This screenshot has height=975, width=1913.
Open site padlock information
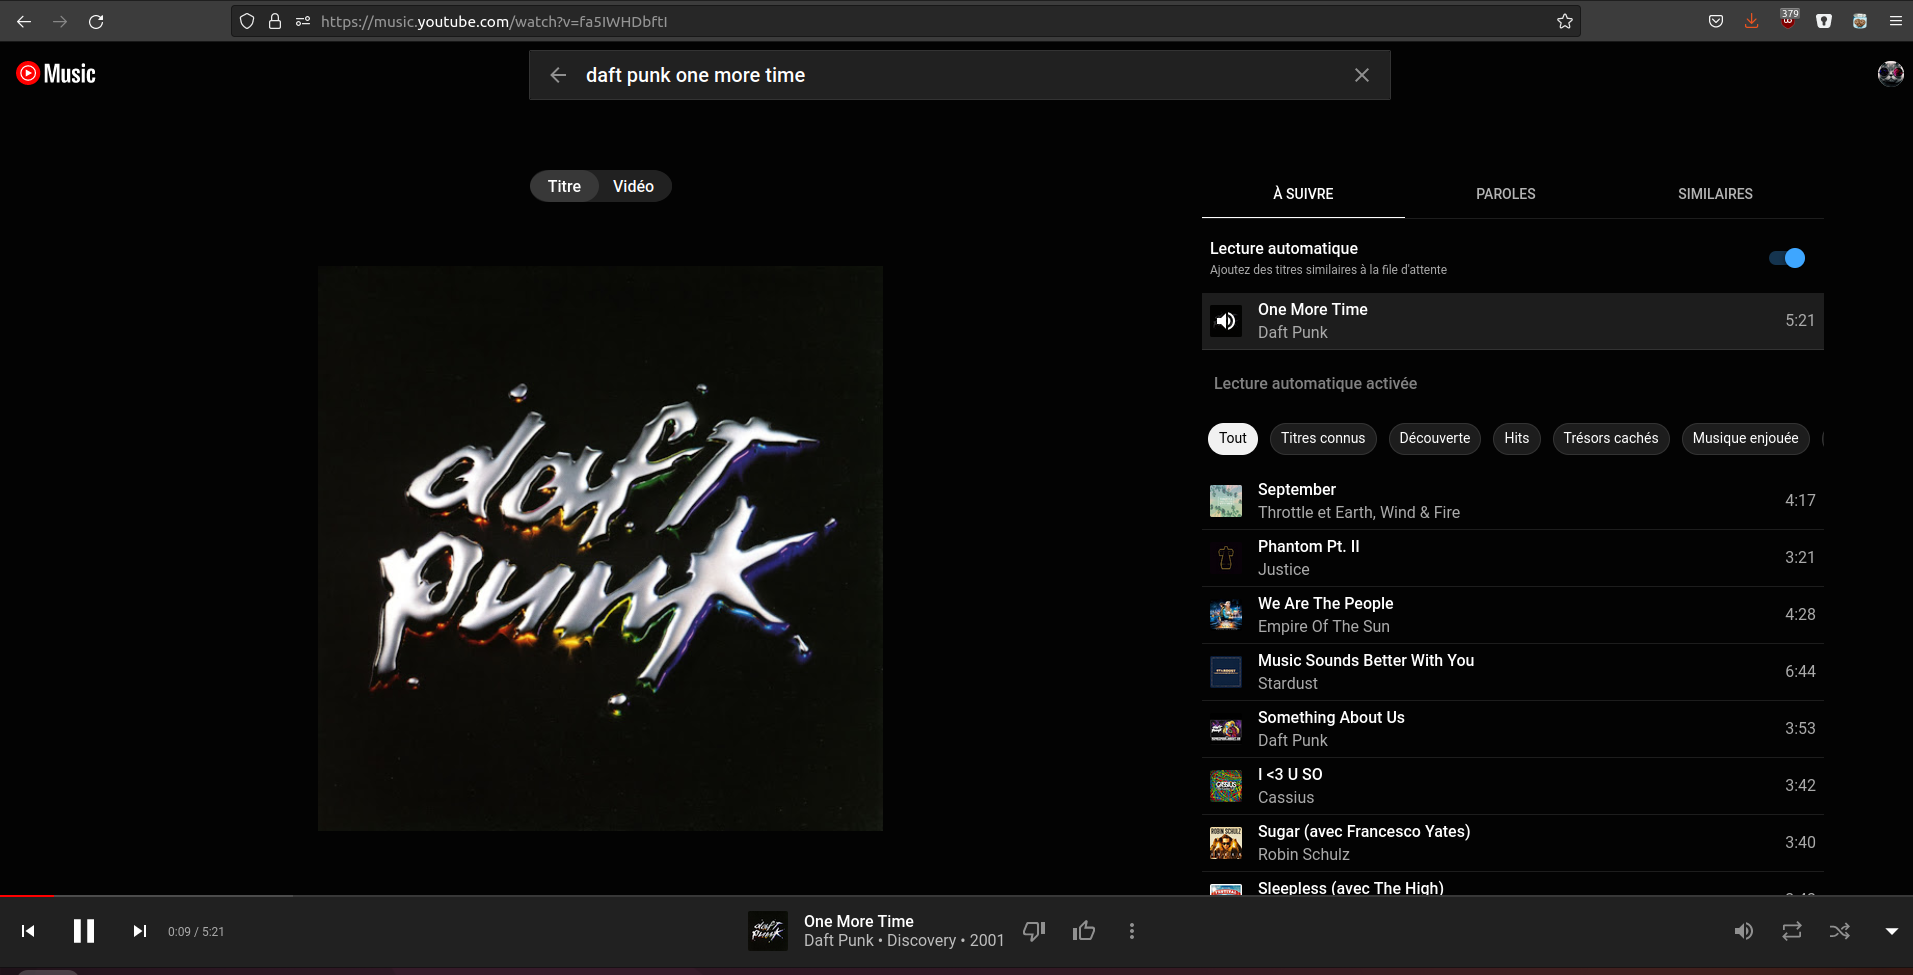[x=275, y=21]
